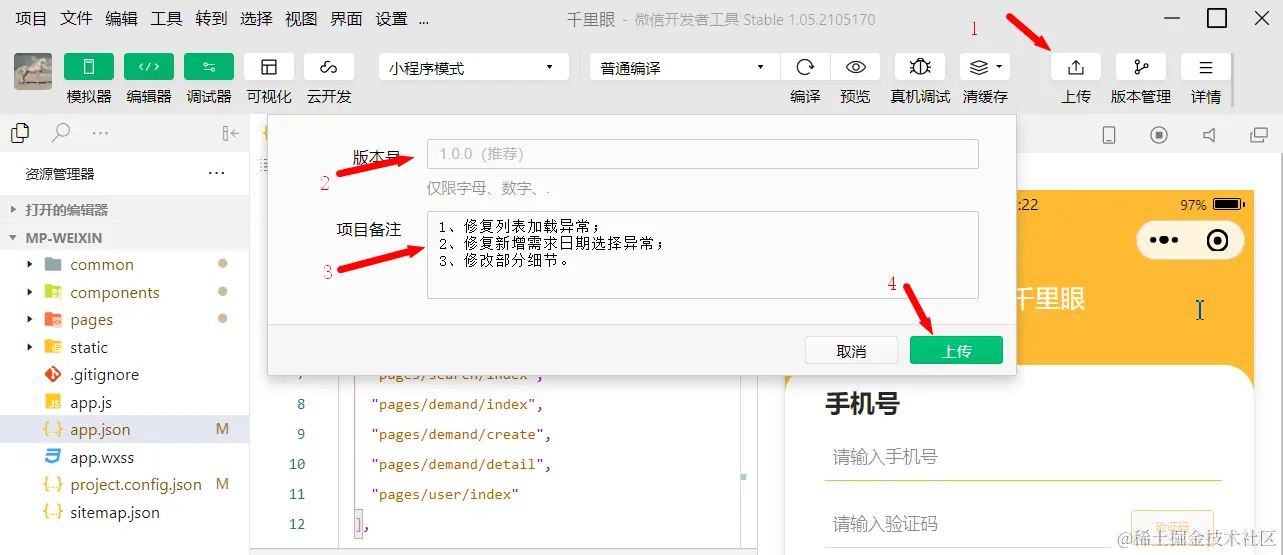Open the 界面 menu
This screenshot has height=555, width=1283.
point(346,19)
